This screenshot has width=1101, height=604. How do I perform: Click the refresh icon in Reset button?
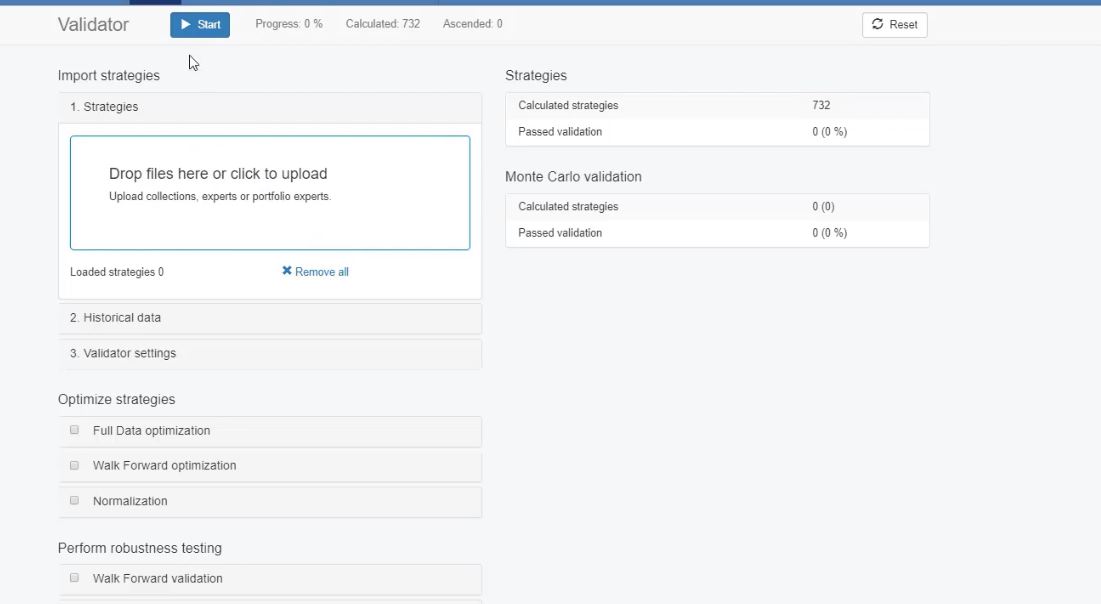click(878, 25)
